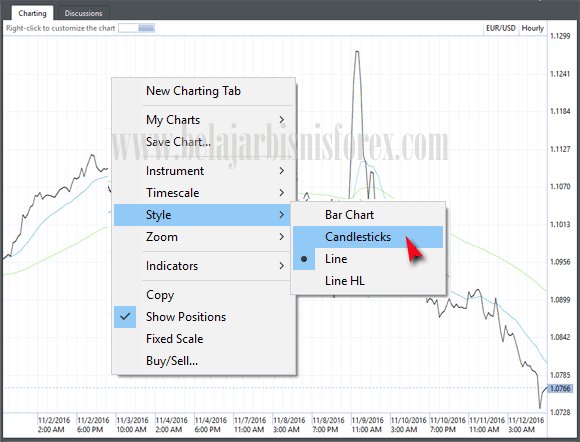Select Candlesticks chart style
580x442 pixels.
368,237
